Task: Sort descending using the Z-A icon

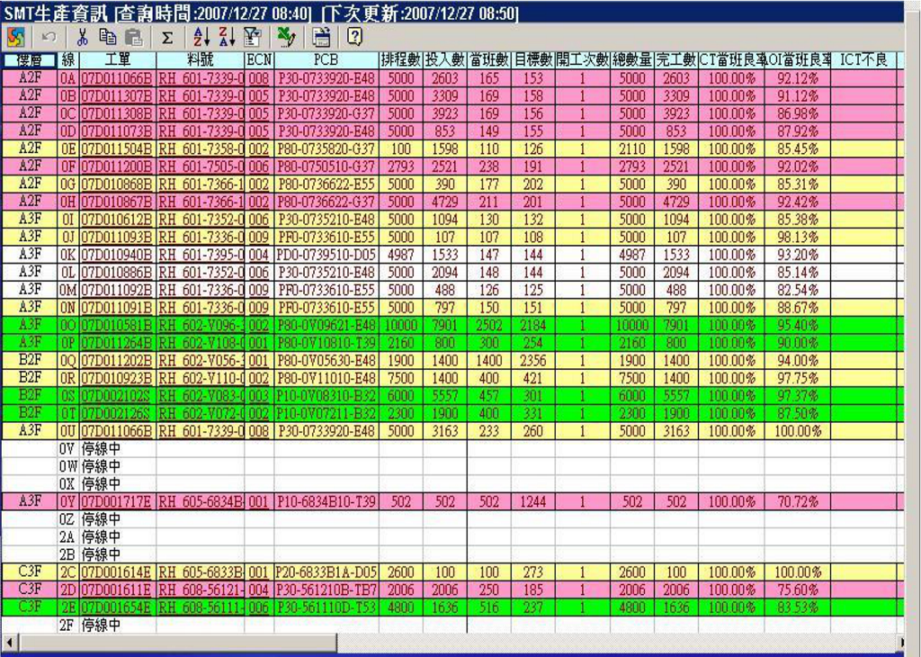Action: 226,37
